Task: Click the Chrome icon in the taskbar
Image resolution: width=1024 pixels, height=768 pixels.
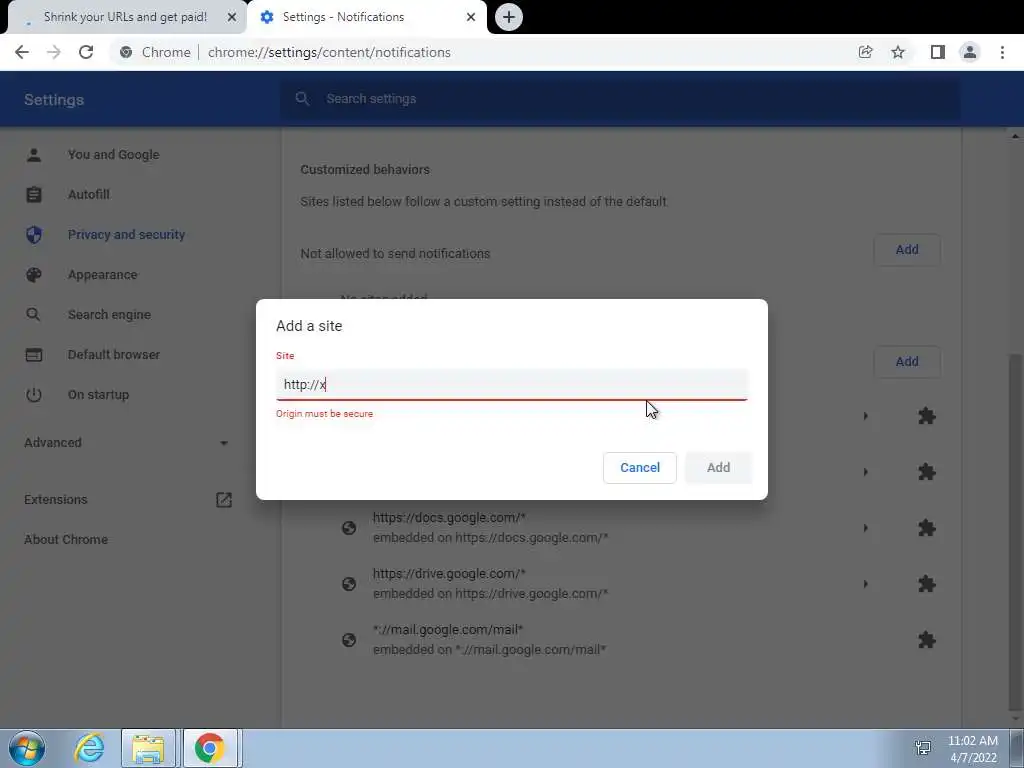Action: (x=210, y=748)
